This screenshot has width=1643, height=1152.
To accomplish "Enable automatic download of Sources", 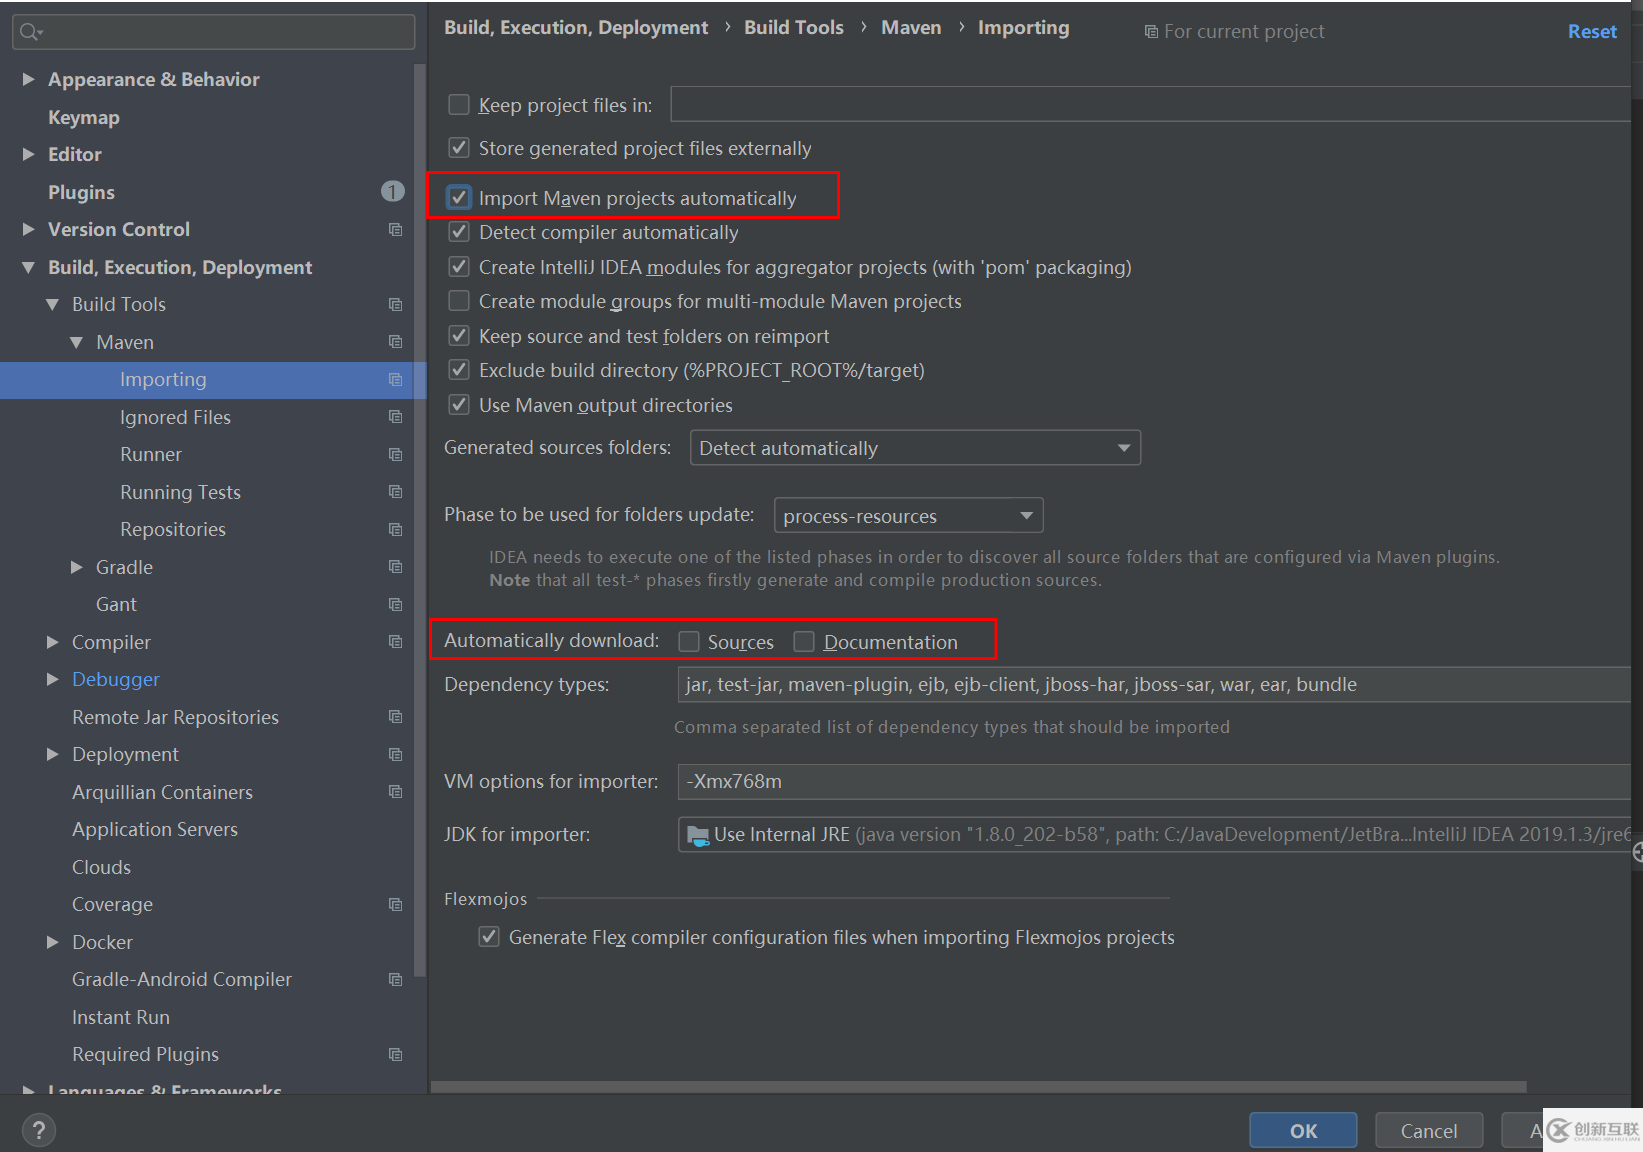I will click(689, 642).
